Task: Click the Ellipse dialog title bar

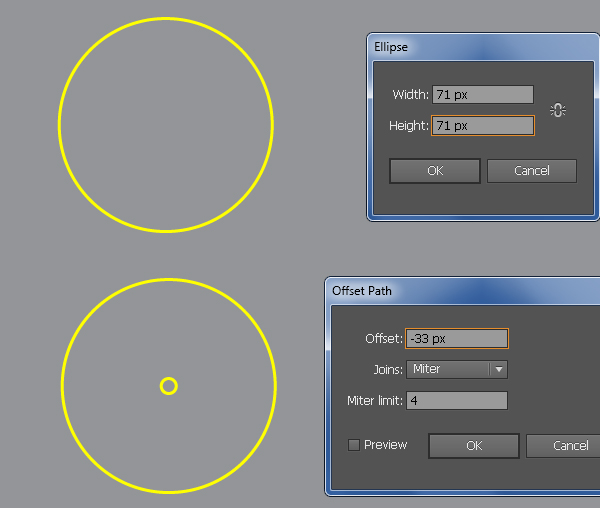Action: 483,47
